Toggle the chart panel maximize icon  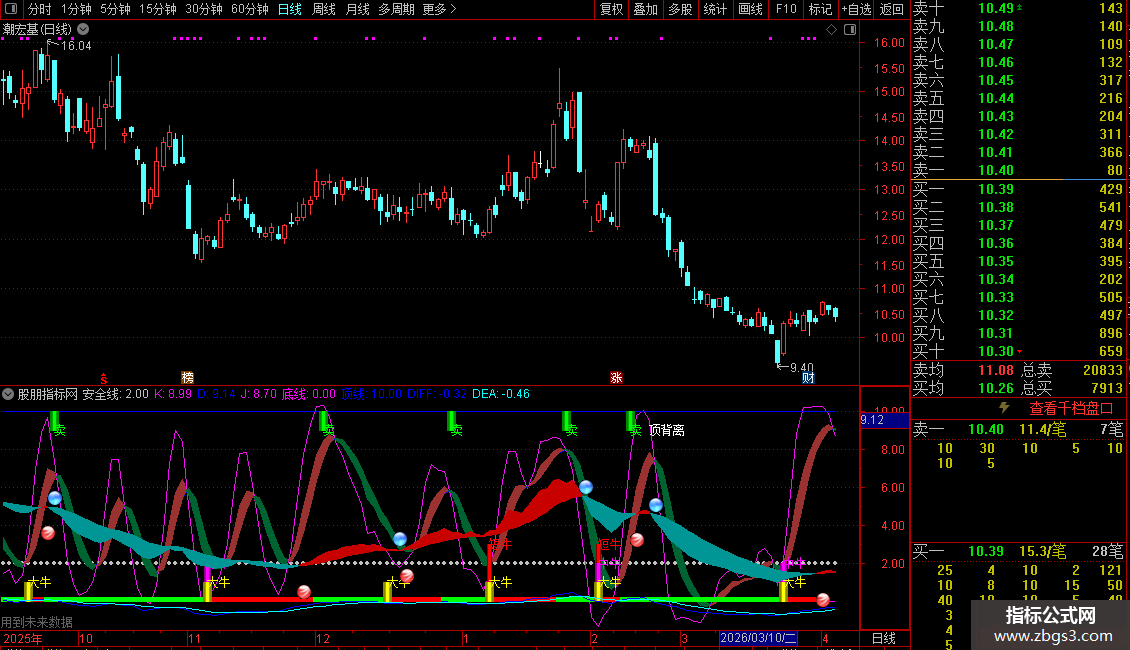[849, 30]
